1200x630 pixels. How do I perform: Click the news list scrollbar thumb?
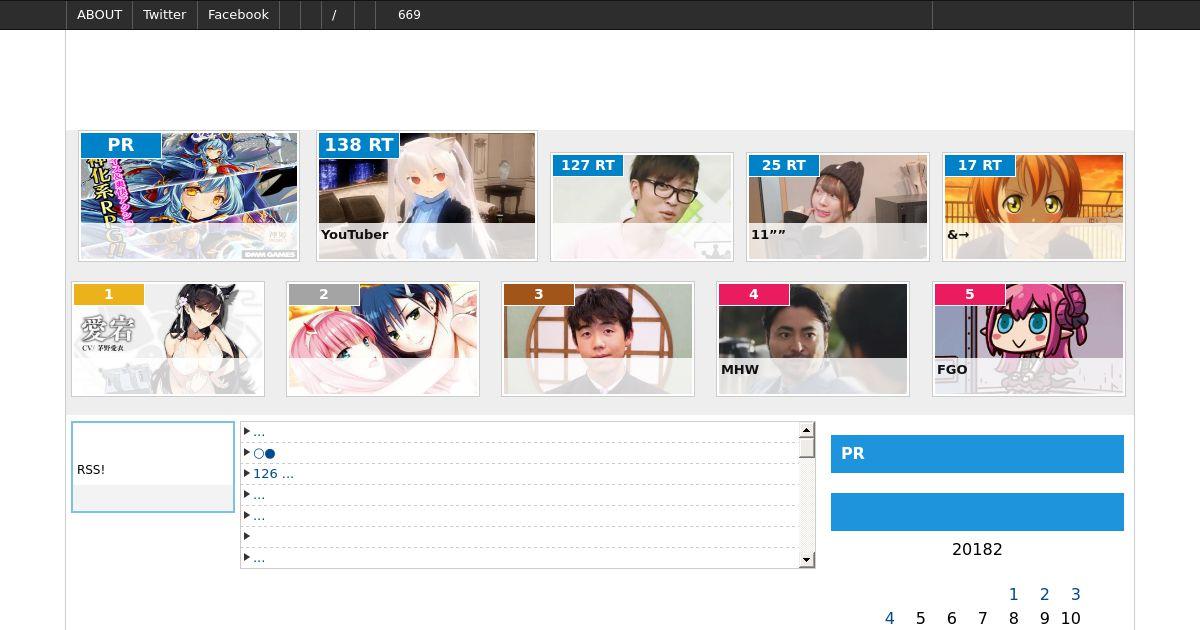pyautogui.click(x=807, y=448)
